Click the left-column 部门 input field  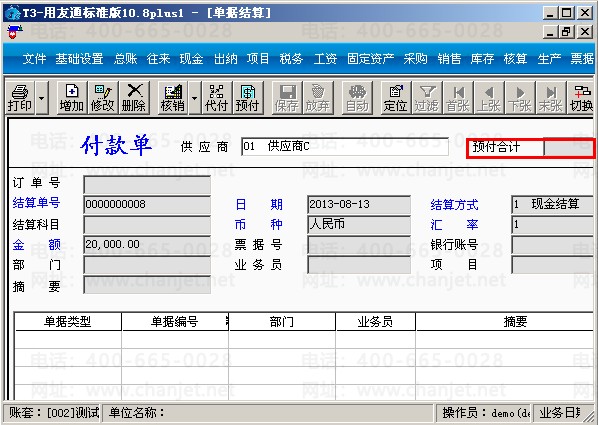[147, 265]
